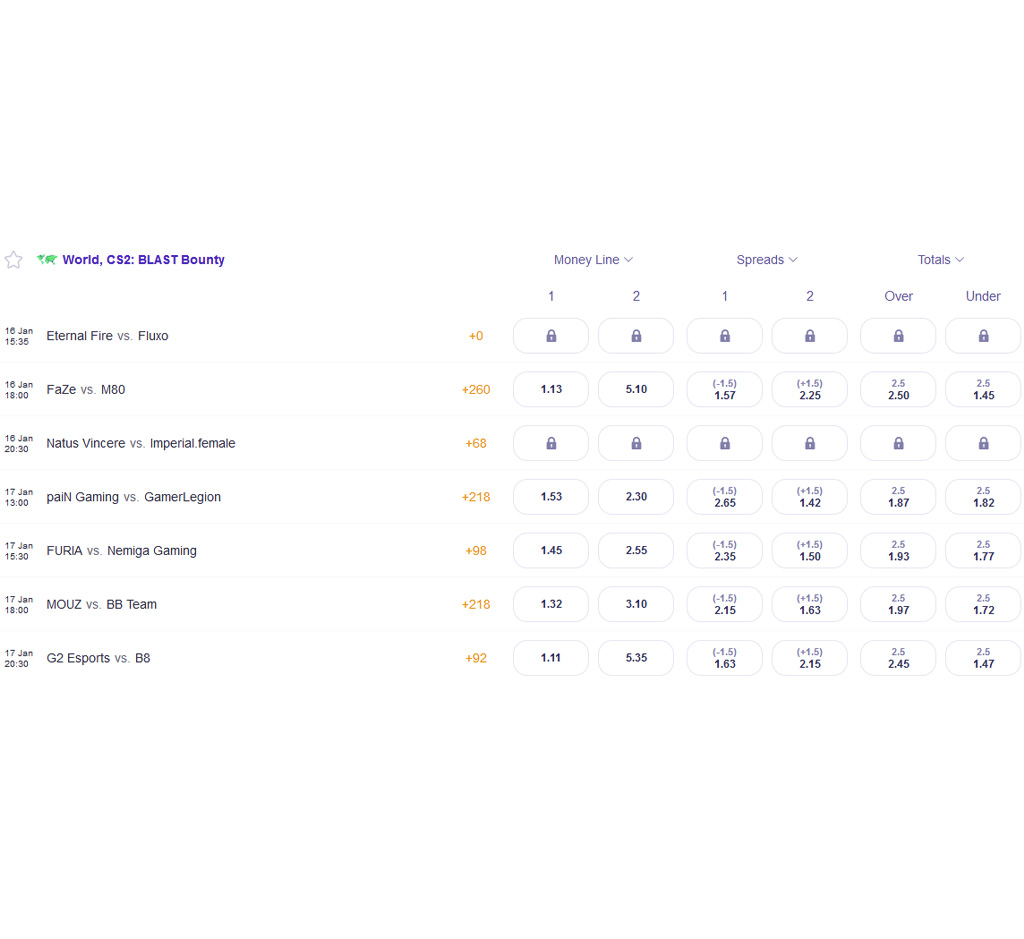Bet MOUZ to win at 1.32

[551, 604]
